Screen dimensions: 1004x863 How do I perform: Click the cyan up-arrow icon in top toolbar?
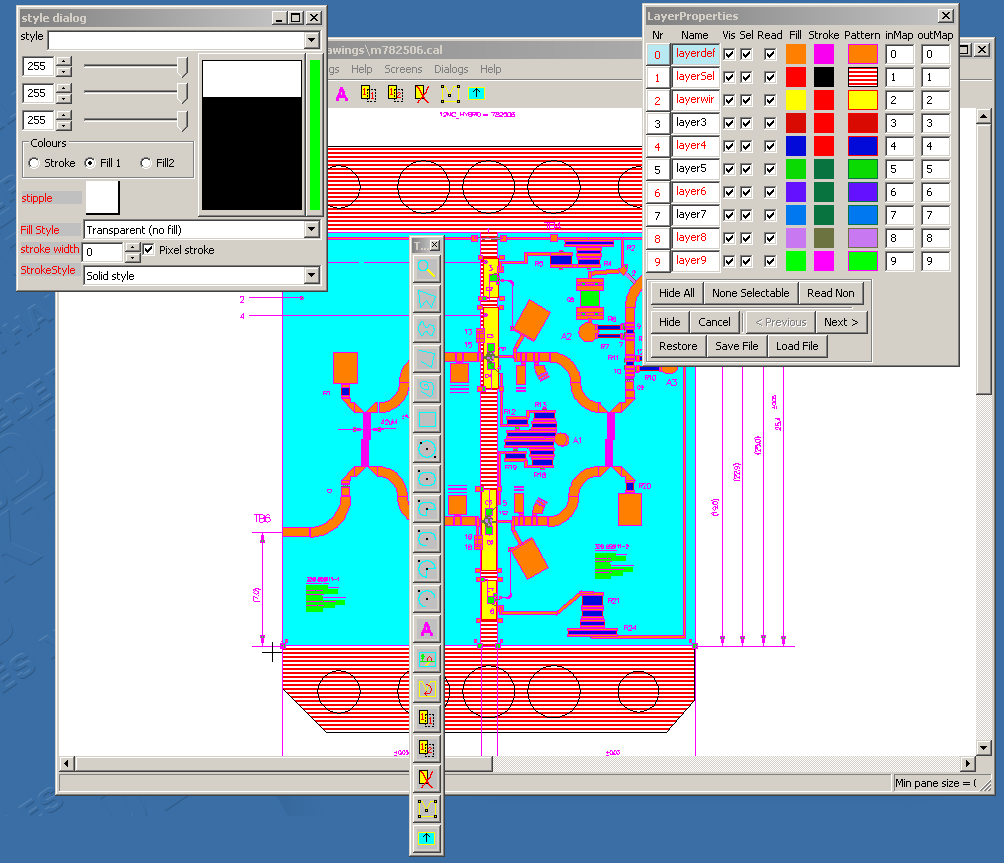click(477, 94)
